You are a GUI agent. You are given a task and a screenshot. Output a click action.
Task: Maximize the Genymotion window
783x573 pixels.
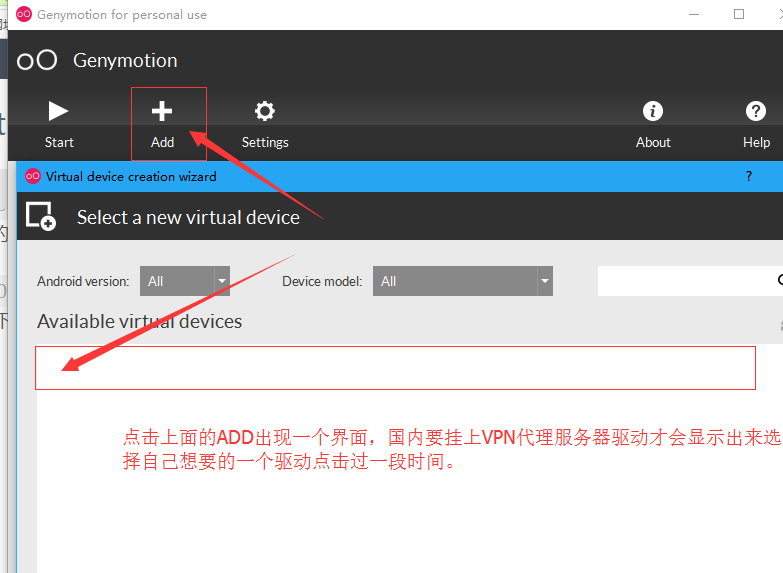pos(739,14)
